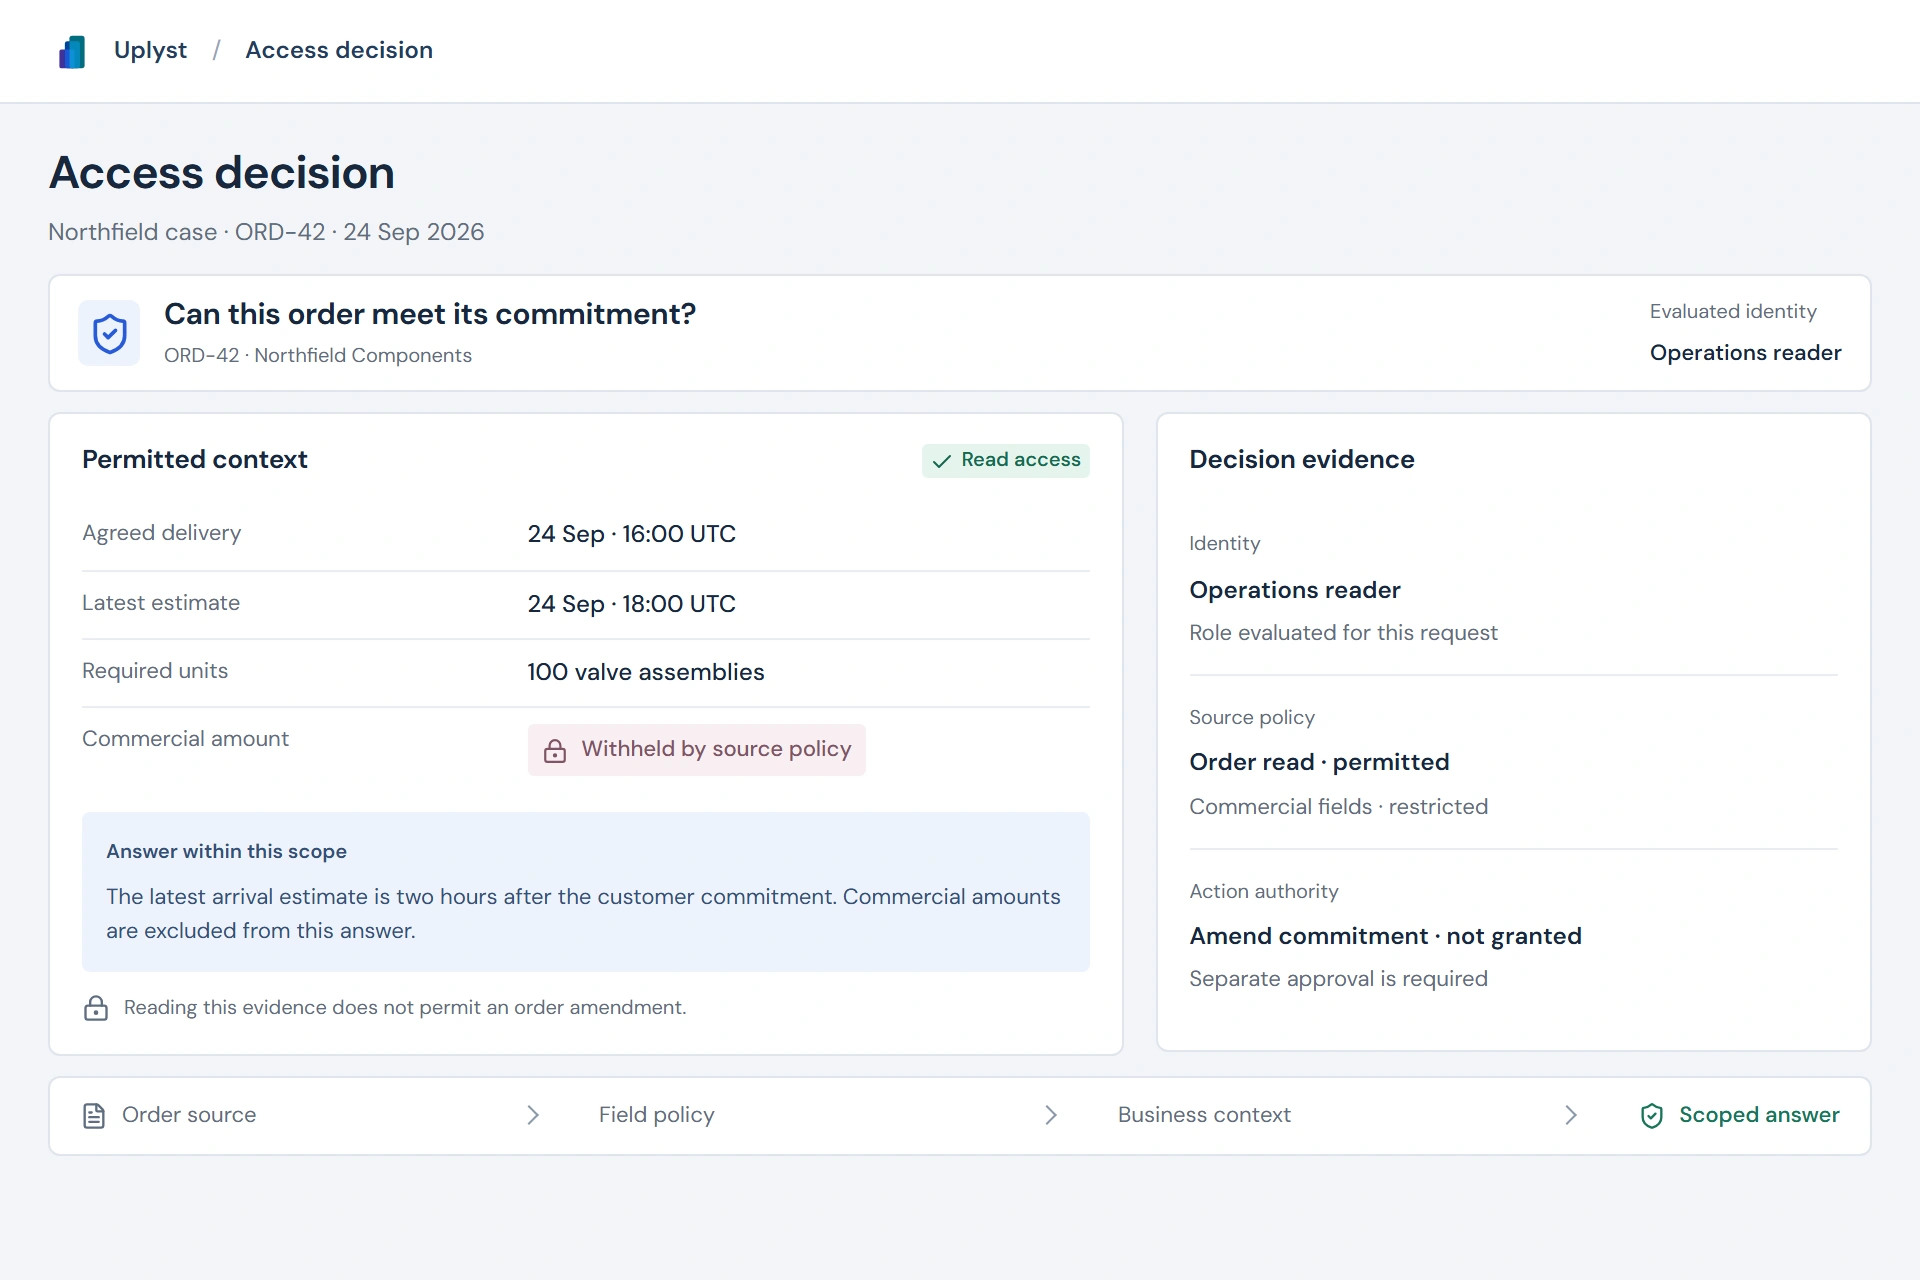Click Role evaluated for this request text
1920x1280 pixels.
(1343, 633)
